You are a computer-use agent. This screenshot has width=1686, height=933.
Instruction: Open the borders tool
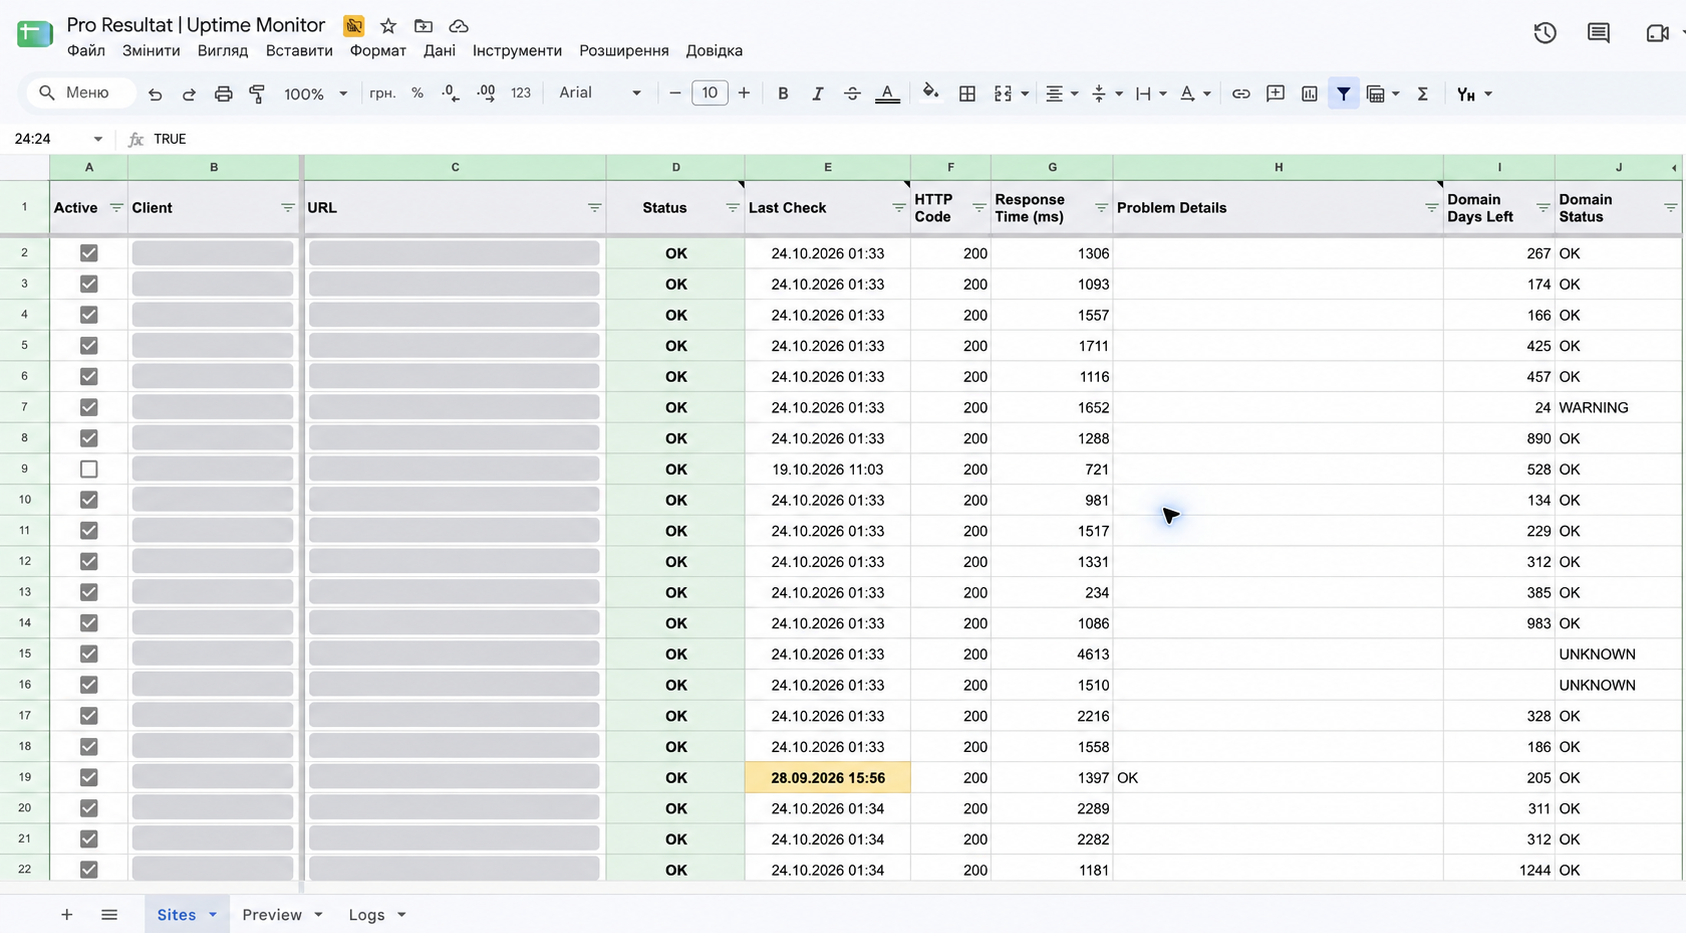[x=967, y=94]
